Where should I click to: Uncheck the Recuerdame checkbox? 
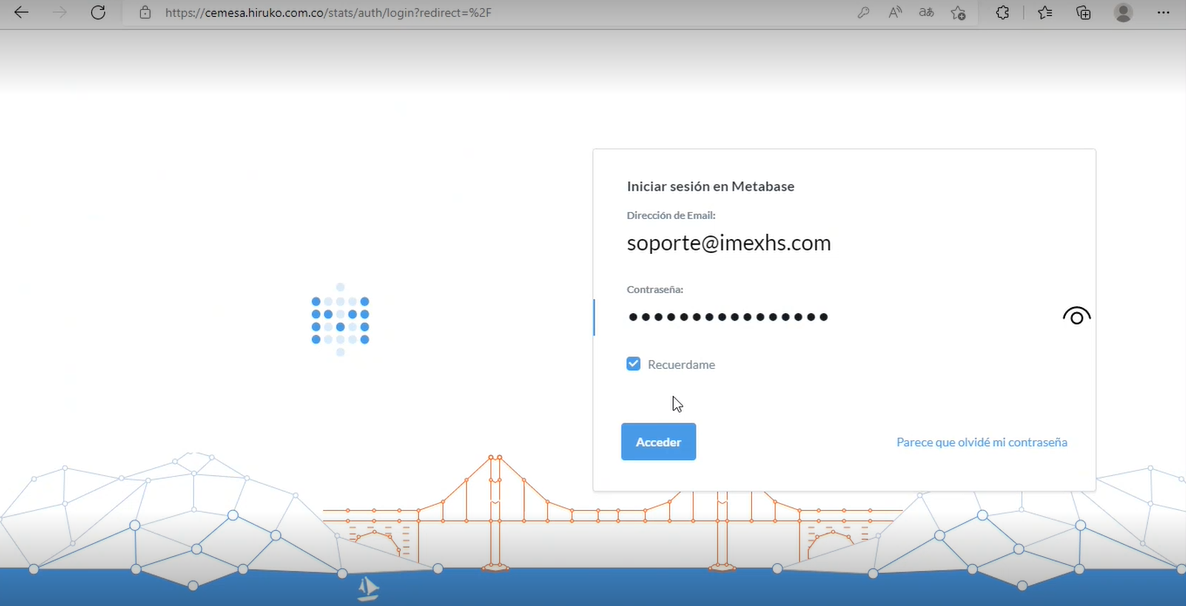pyautogui.click(x=633, y=364)
